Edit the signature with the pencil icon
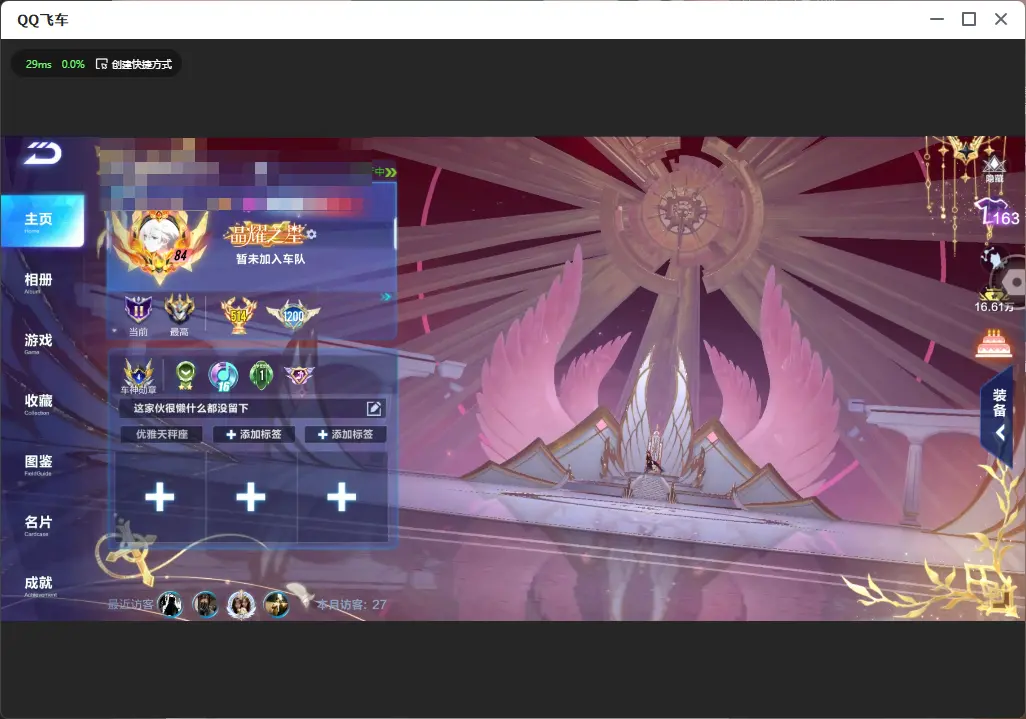Viewport: 1026px width, 719px height. 374,409
